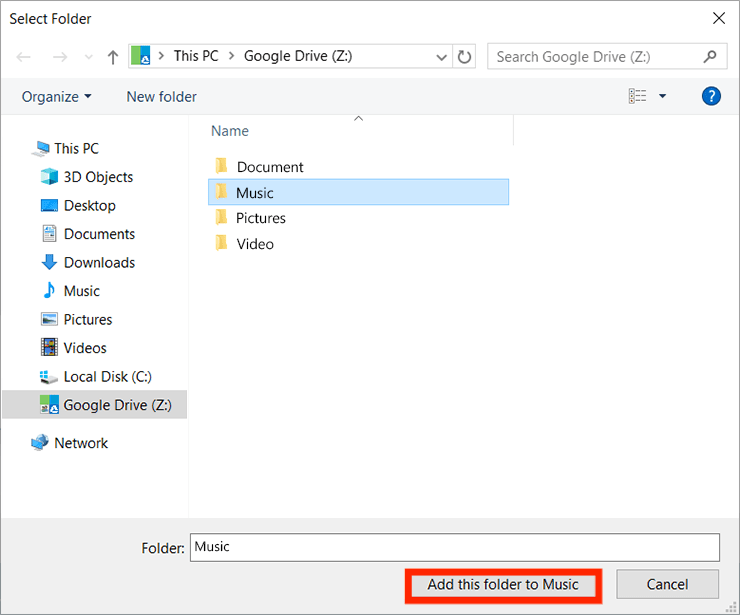
Task: Click This PC in address breadcrumb
Action: 196,56
